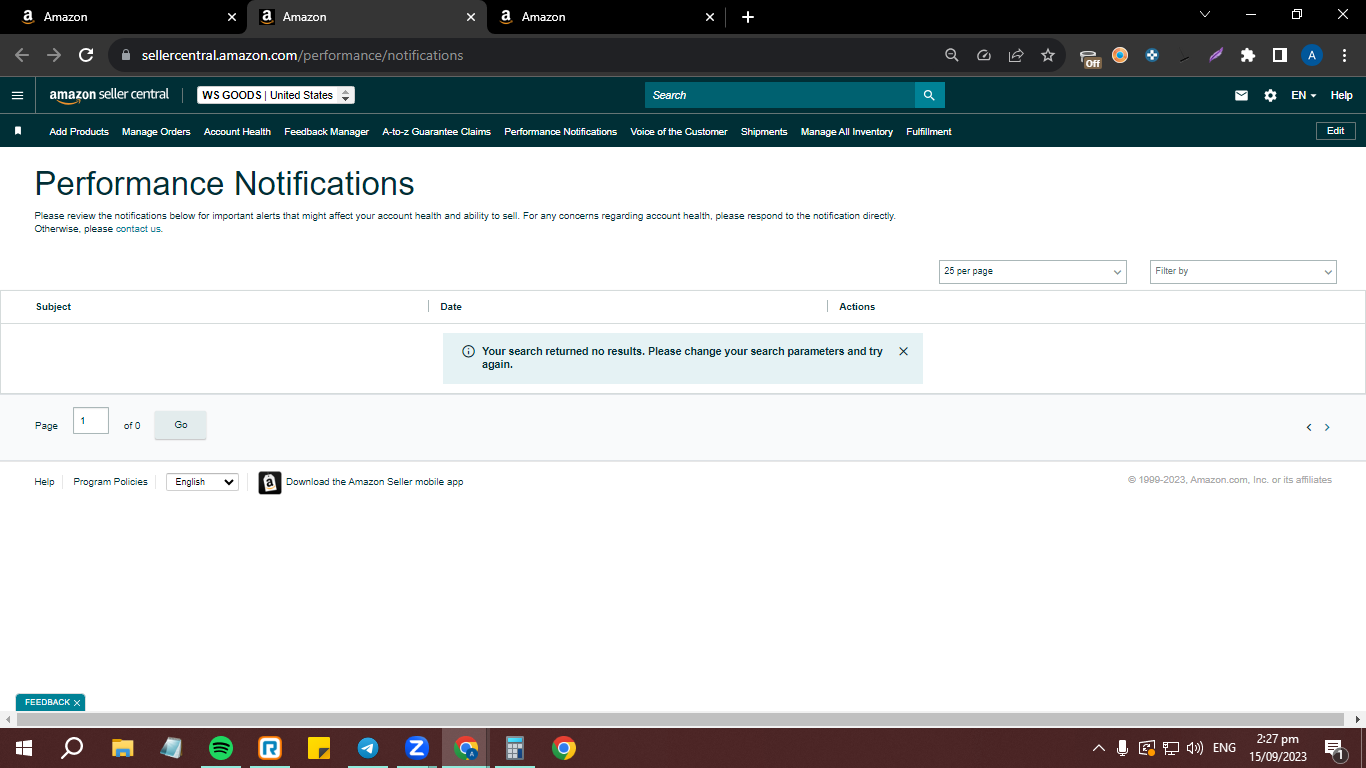Open Feedback Manager menu item
Image resolution: width=1366 pixels, height=768 pixels.
click(x=326, y=132)
